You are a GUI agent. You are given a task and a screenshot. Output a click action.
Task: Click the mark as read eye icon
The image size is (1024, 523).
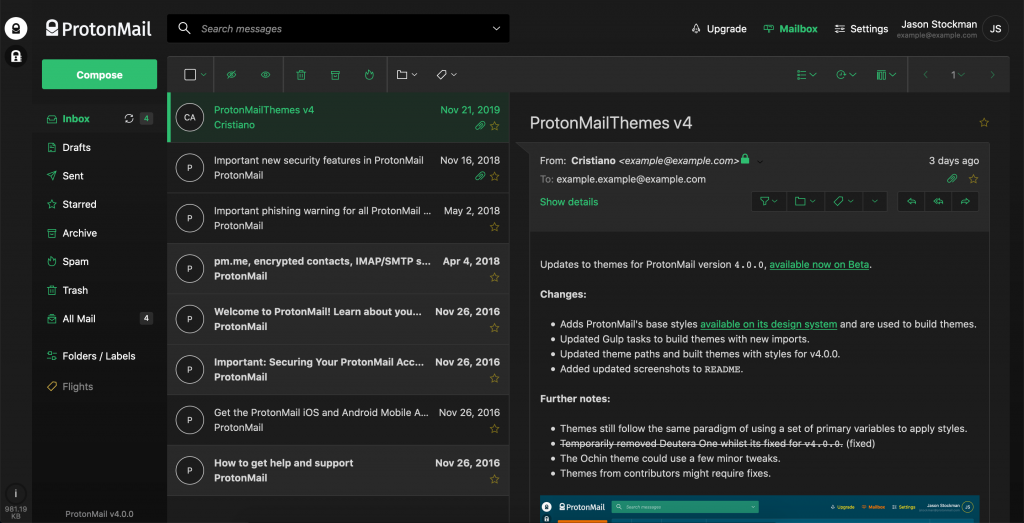point(265,75)
